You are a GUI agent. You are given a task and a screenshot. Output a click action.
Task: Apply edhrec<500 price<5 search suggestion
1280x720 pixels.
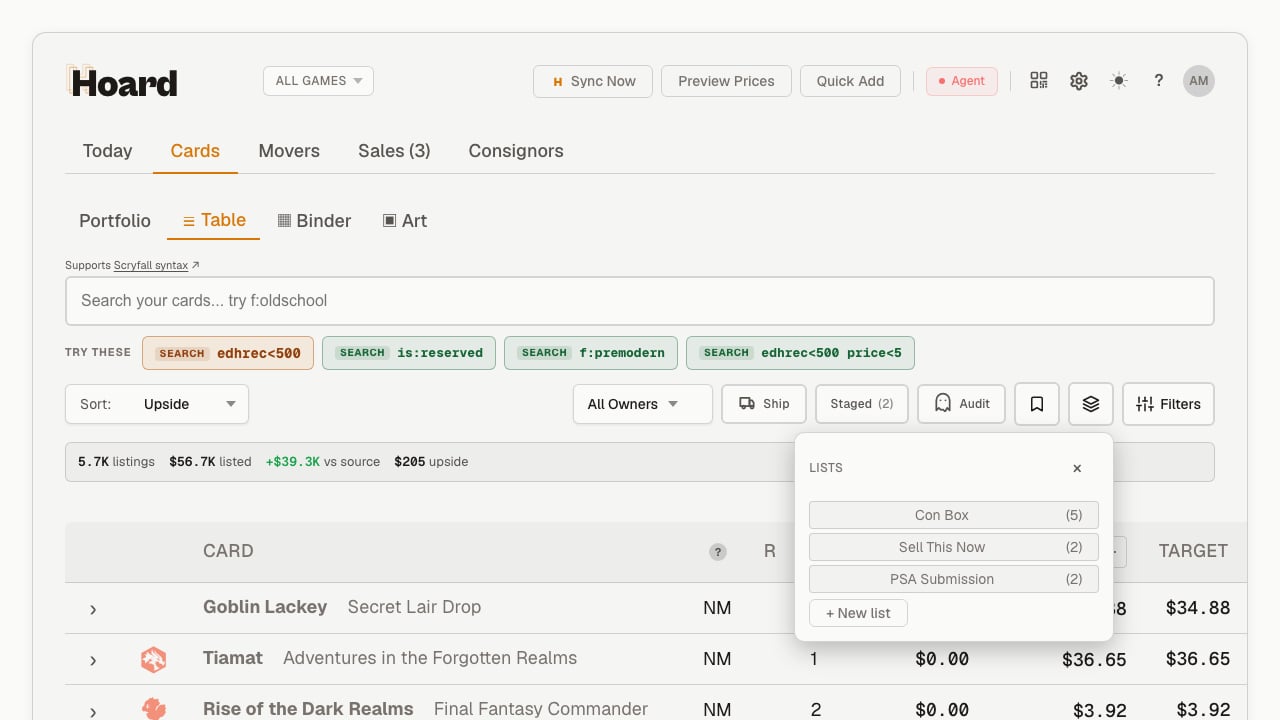tap(800, 353)
